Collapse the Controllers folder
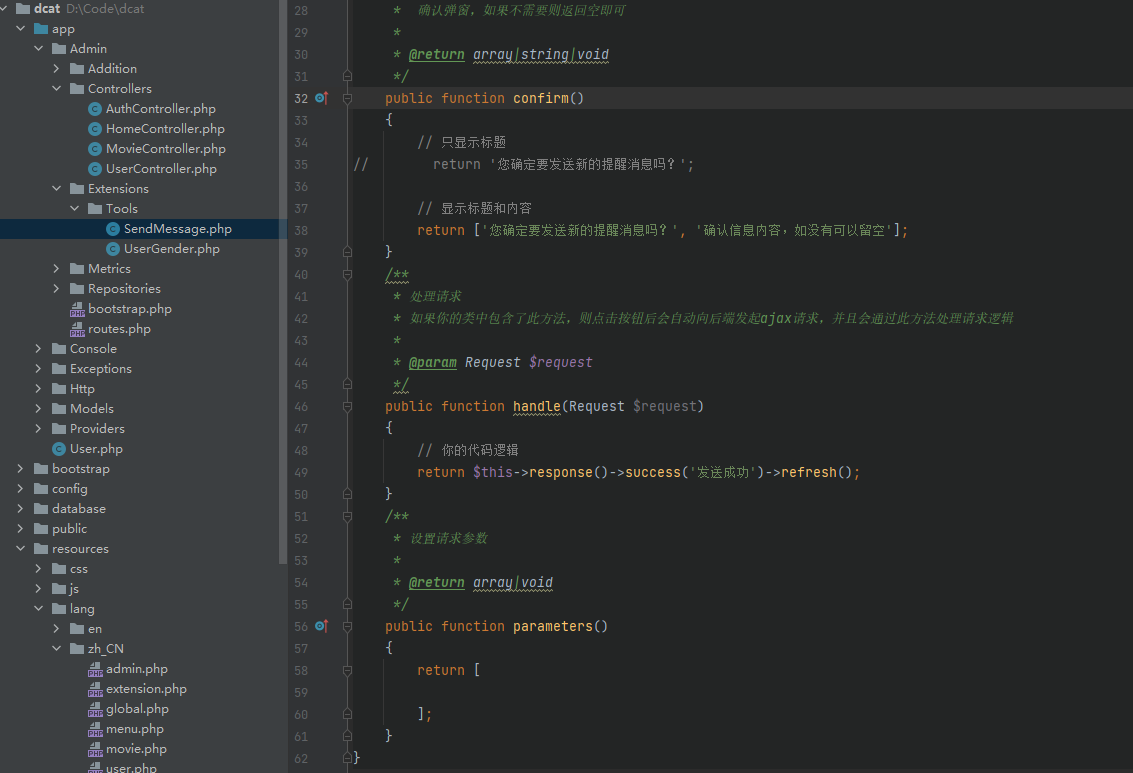The width and height of the screenshot is (1133, 773). [57, 89]
